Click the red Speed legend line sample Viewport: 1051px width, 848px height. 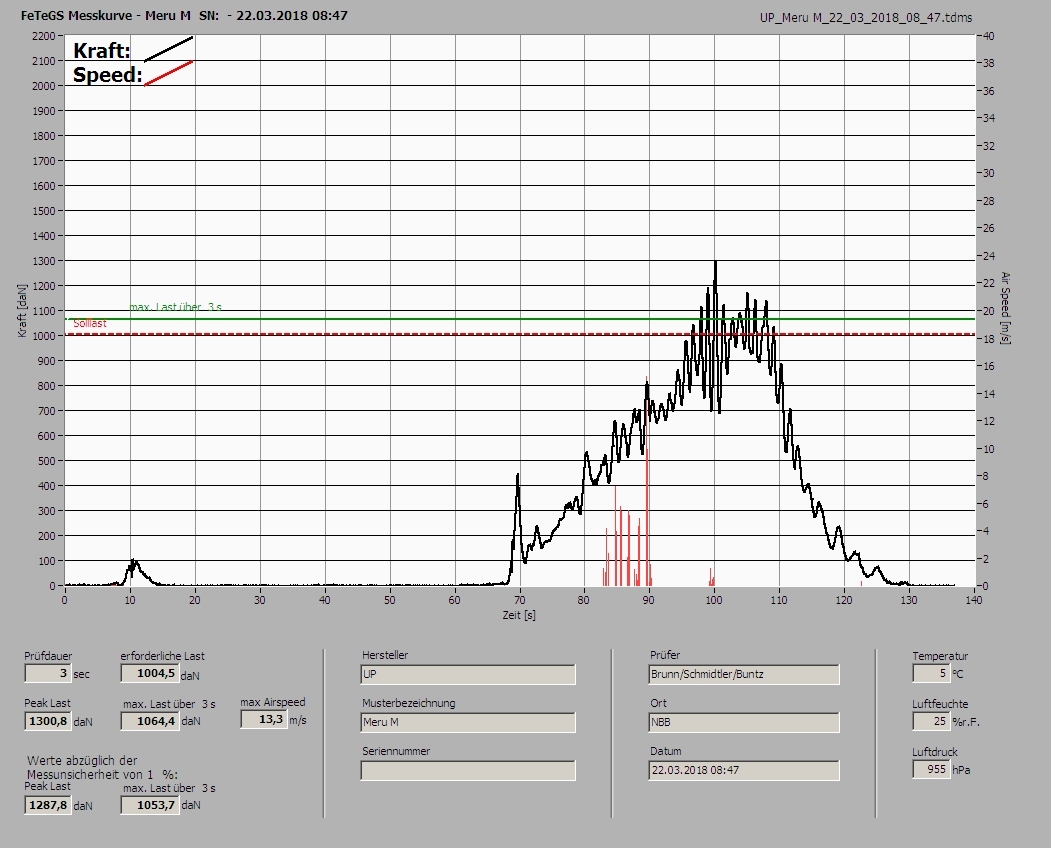click(169, 74)
